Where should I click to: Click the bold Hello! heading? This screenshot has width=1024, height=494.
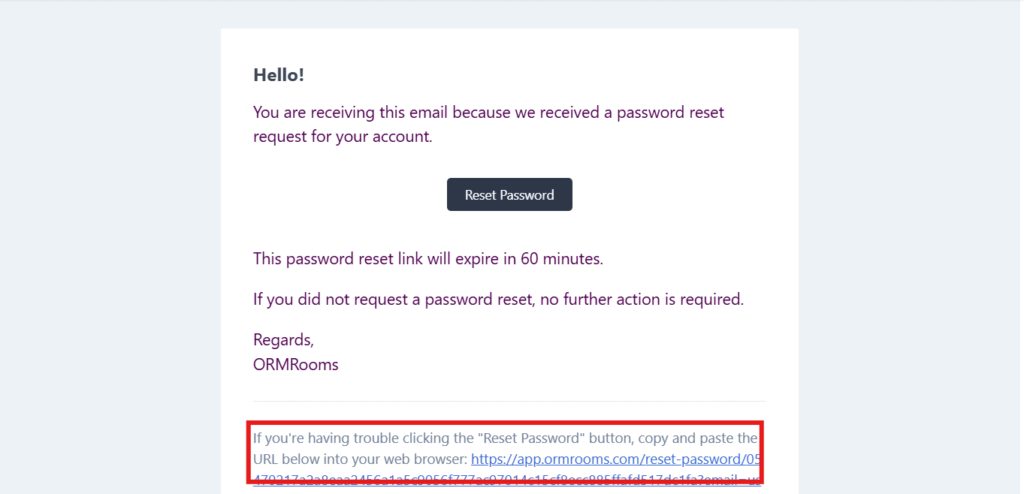pyautogui.click(x=279, y=75)
